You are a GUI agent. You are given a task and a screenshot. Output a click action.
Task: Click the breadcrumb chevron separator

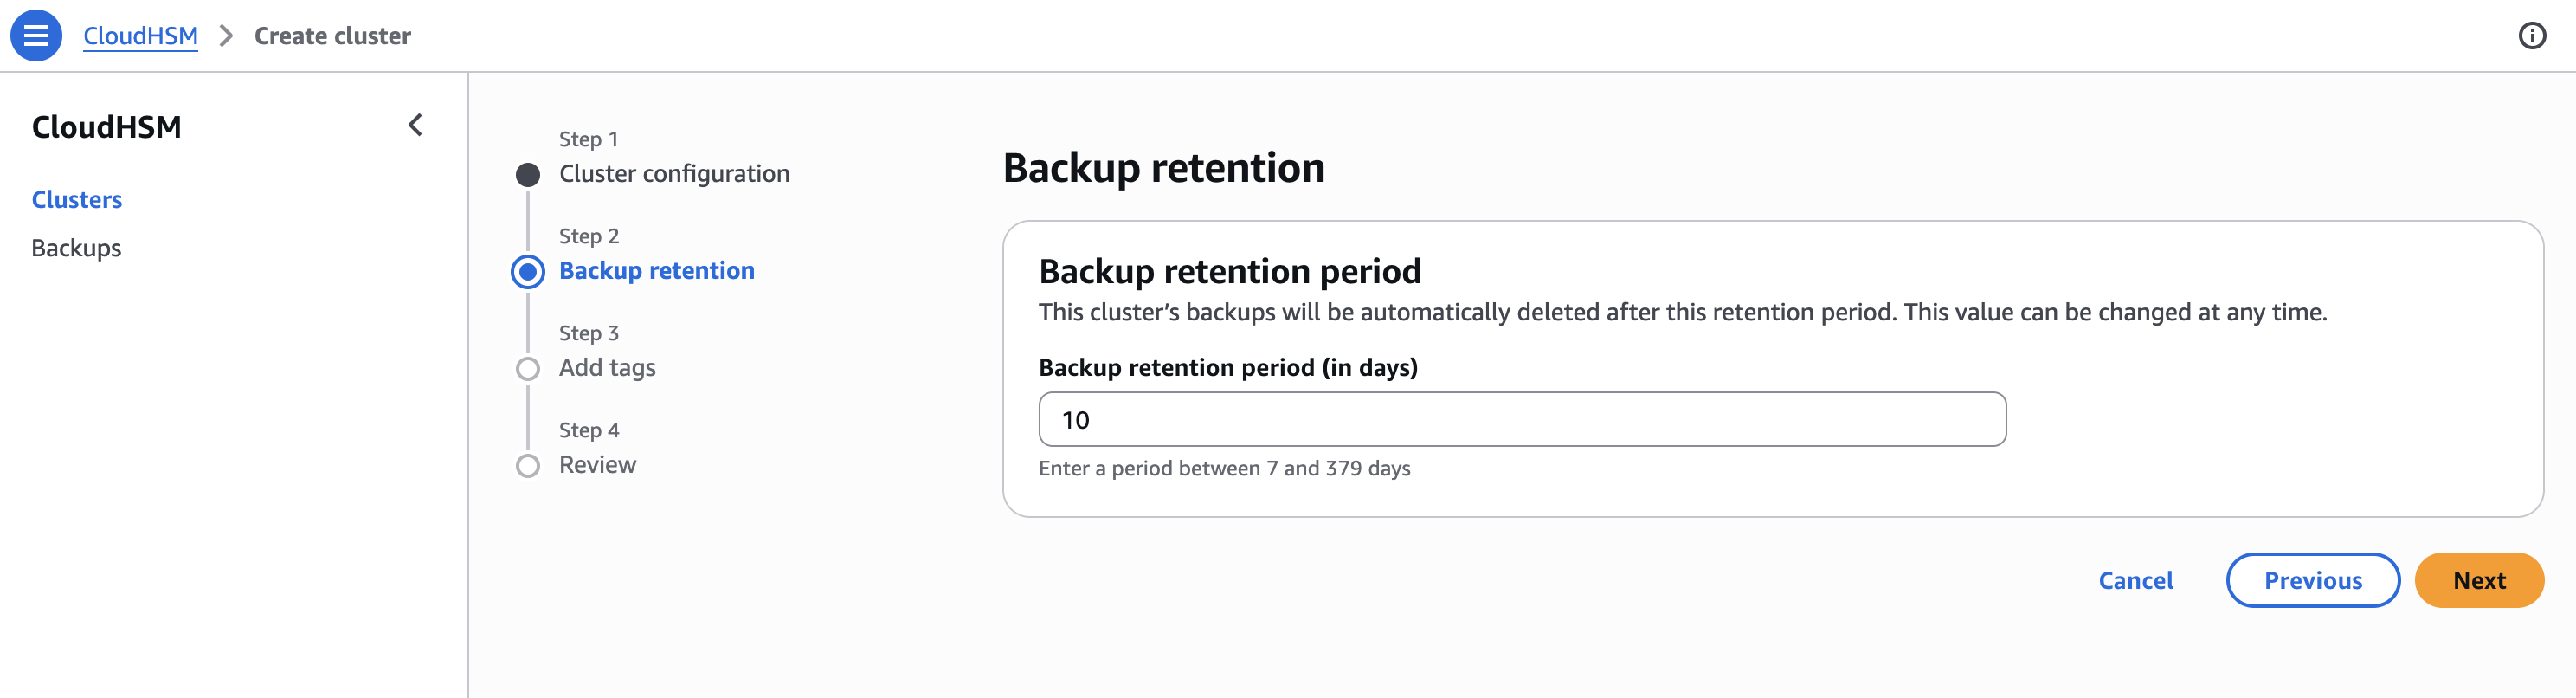pos(226,36)
